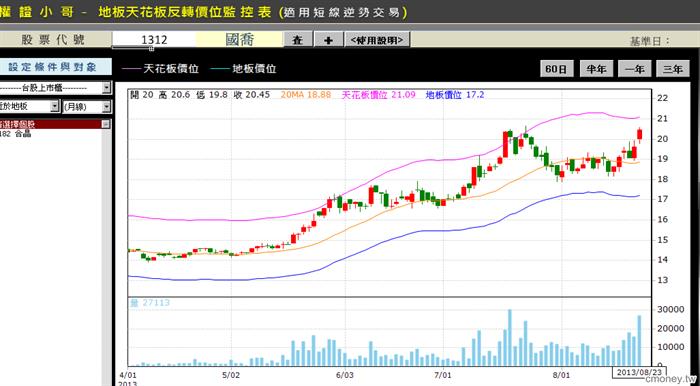Click the 6/03 date axis label
This screenshot has width=700, height=386.
345,376
